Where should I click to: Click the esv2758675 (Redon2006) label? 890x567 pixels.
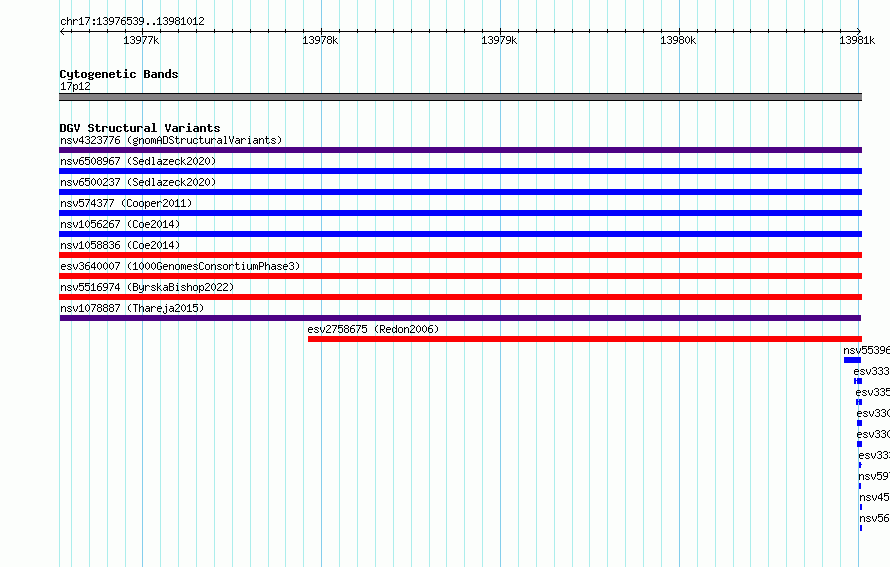pos(373,329)
